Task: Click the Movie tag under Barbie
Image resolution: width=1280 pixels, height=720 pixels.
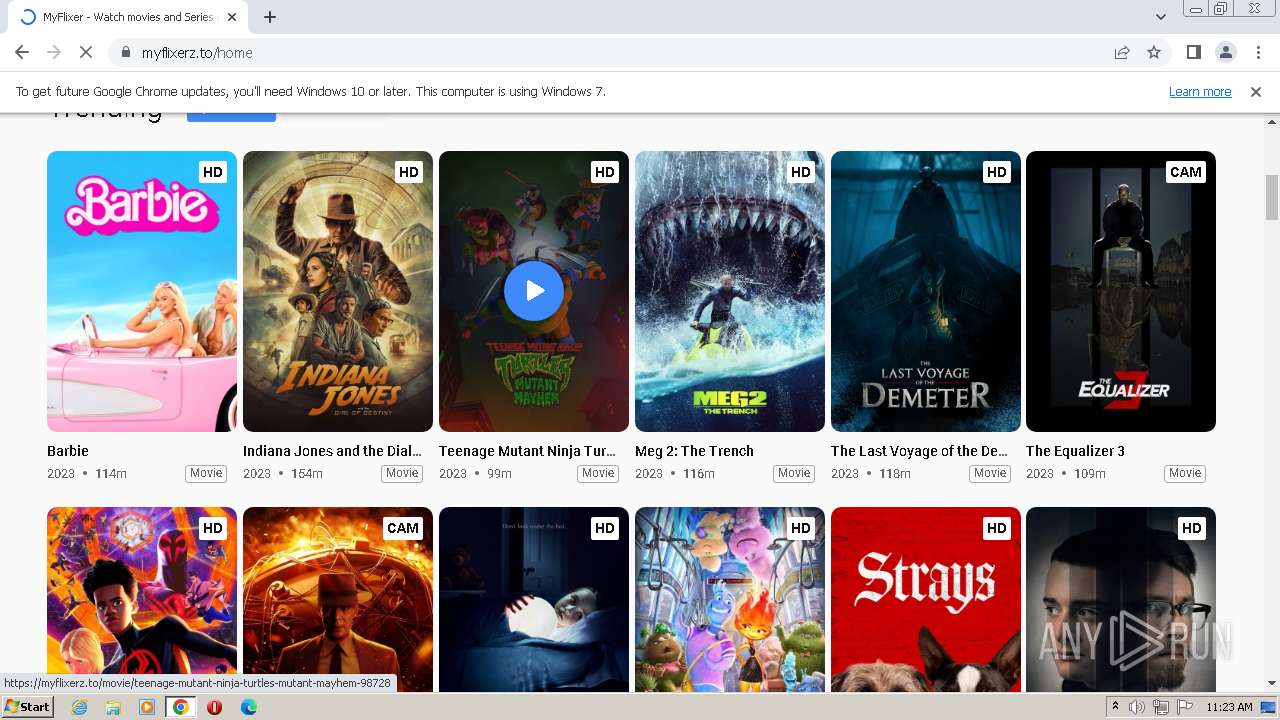Action: coord(206,473)
